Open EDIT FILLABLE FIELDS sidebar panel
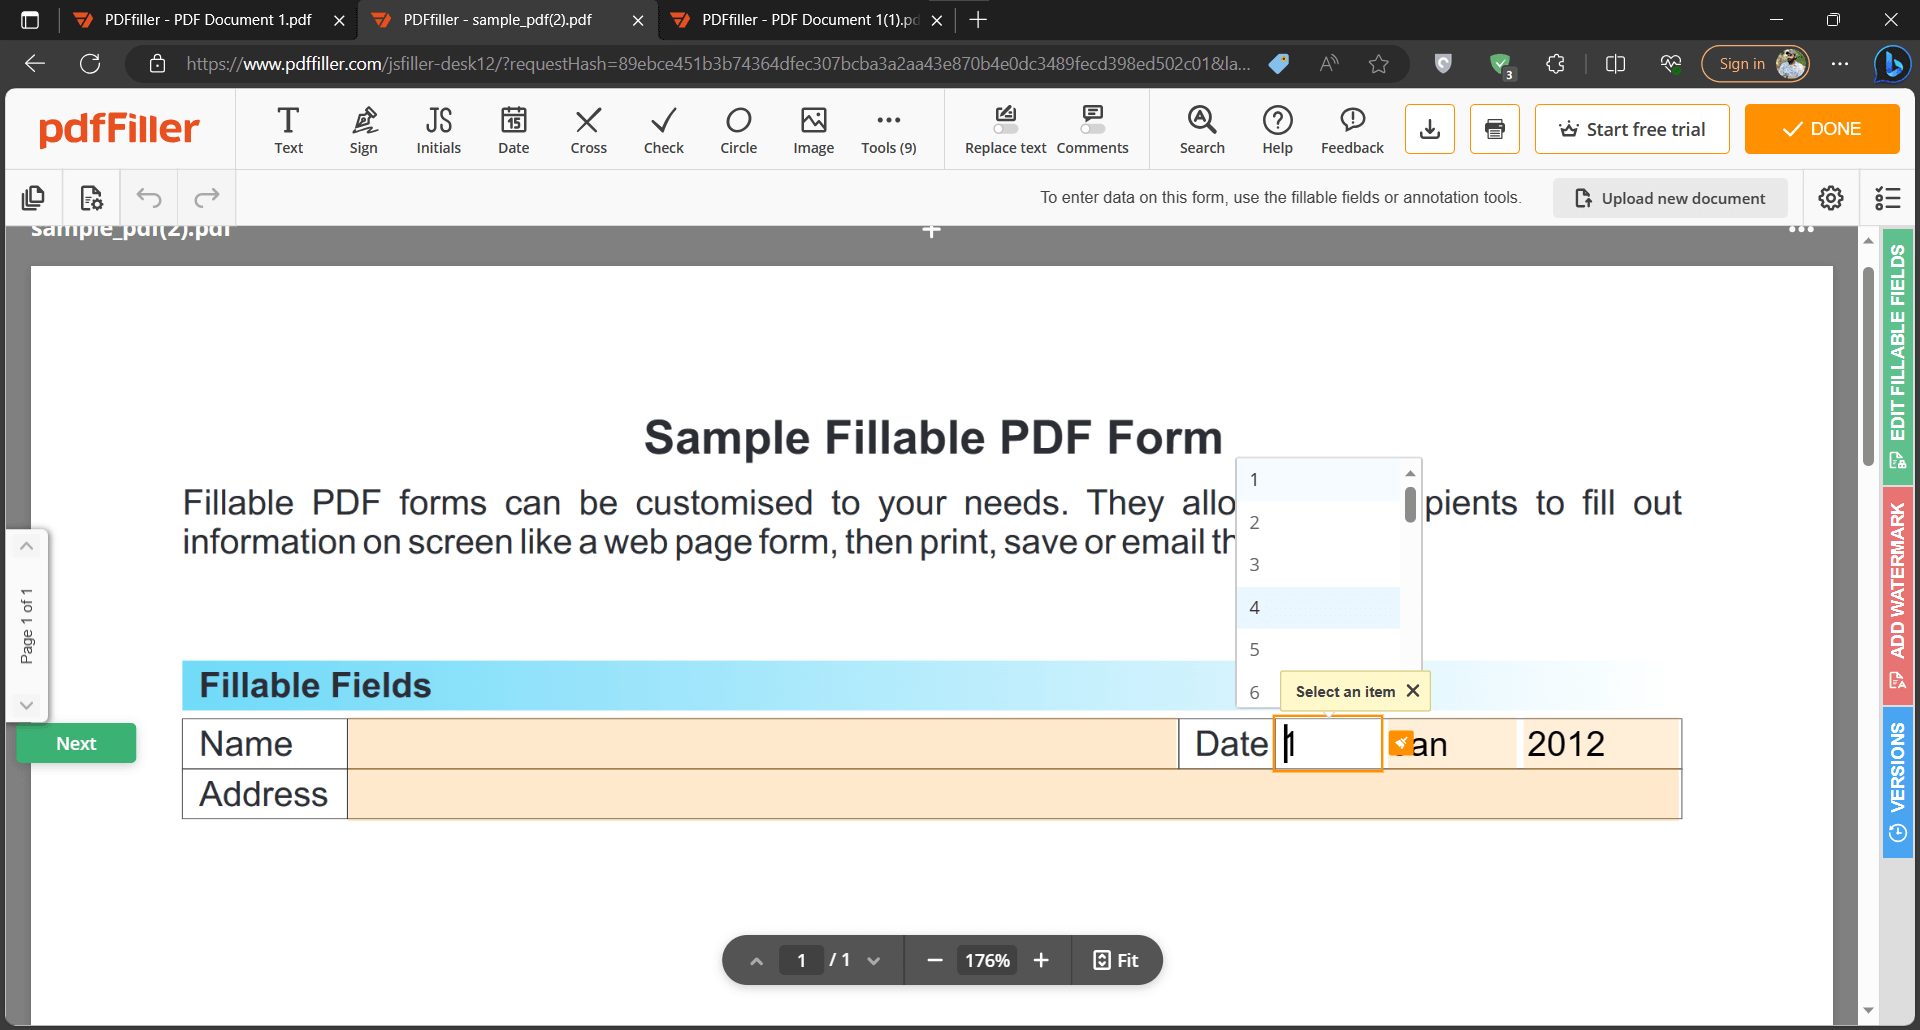Screen dimensions: 1920x1030 [x=1898, y=350]
